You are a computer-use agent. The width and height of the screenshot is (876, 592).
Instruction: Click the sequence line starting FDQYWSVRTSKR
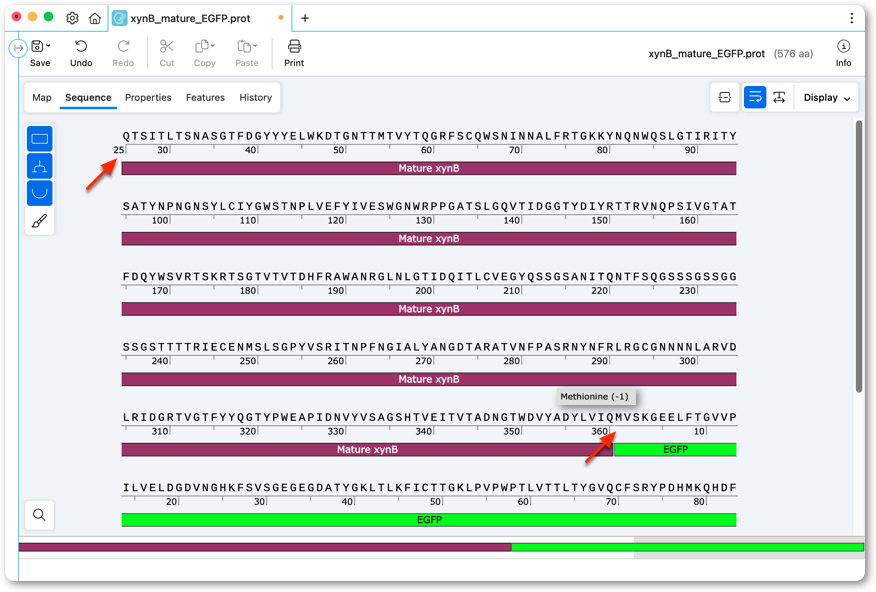430,276
